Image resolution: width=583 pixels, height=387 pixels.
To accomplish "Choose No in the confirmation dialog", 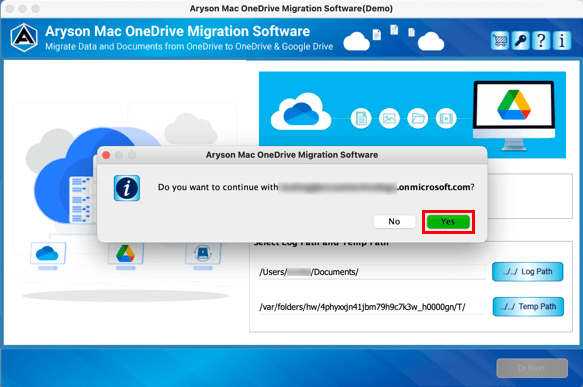I will click(394, 222).
